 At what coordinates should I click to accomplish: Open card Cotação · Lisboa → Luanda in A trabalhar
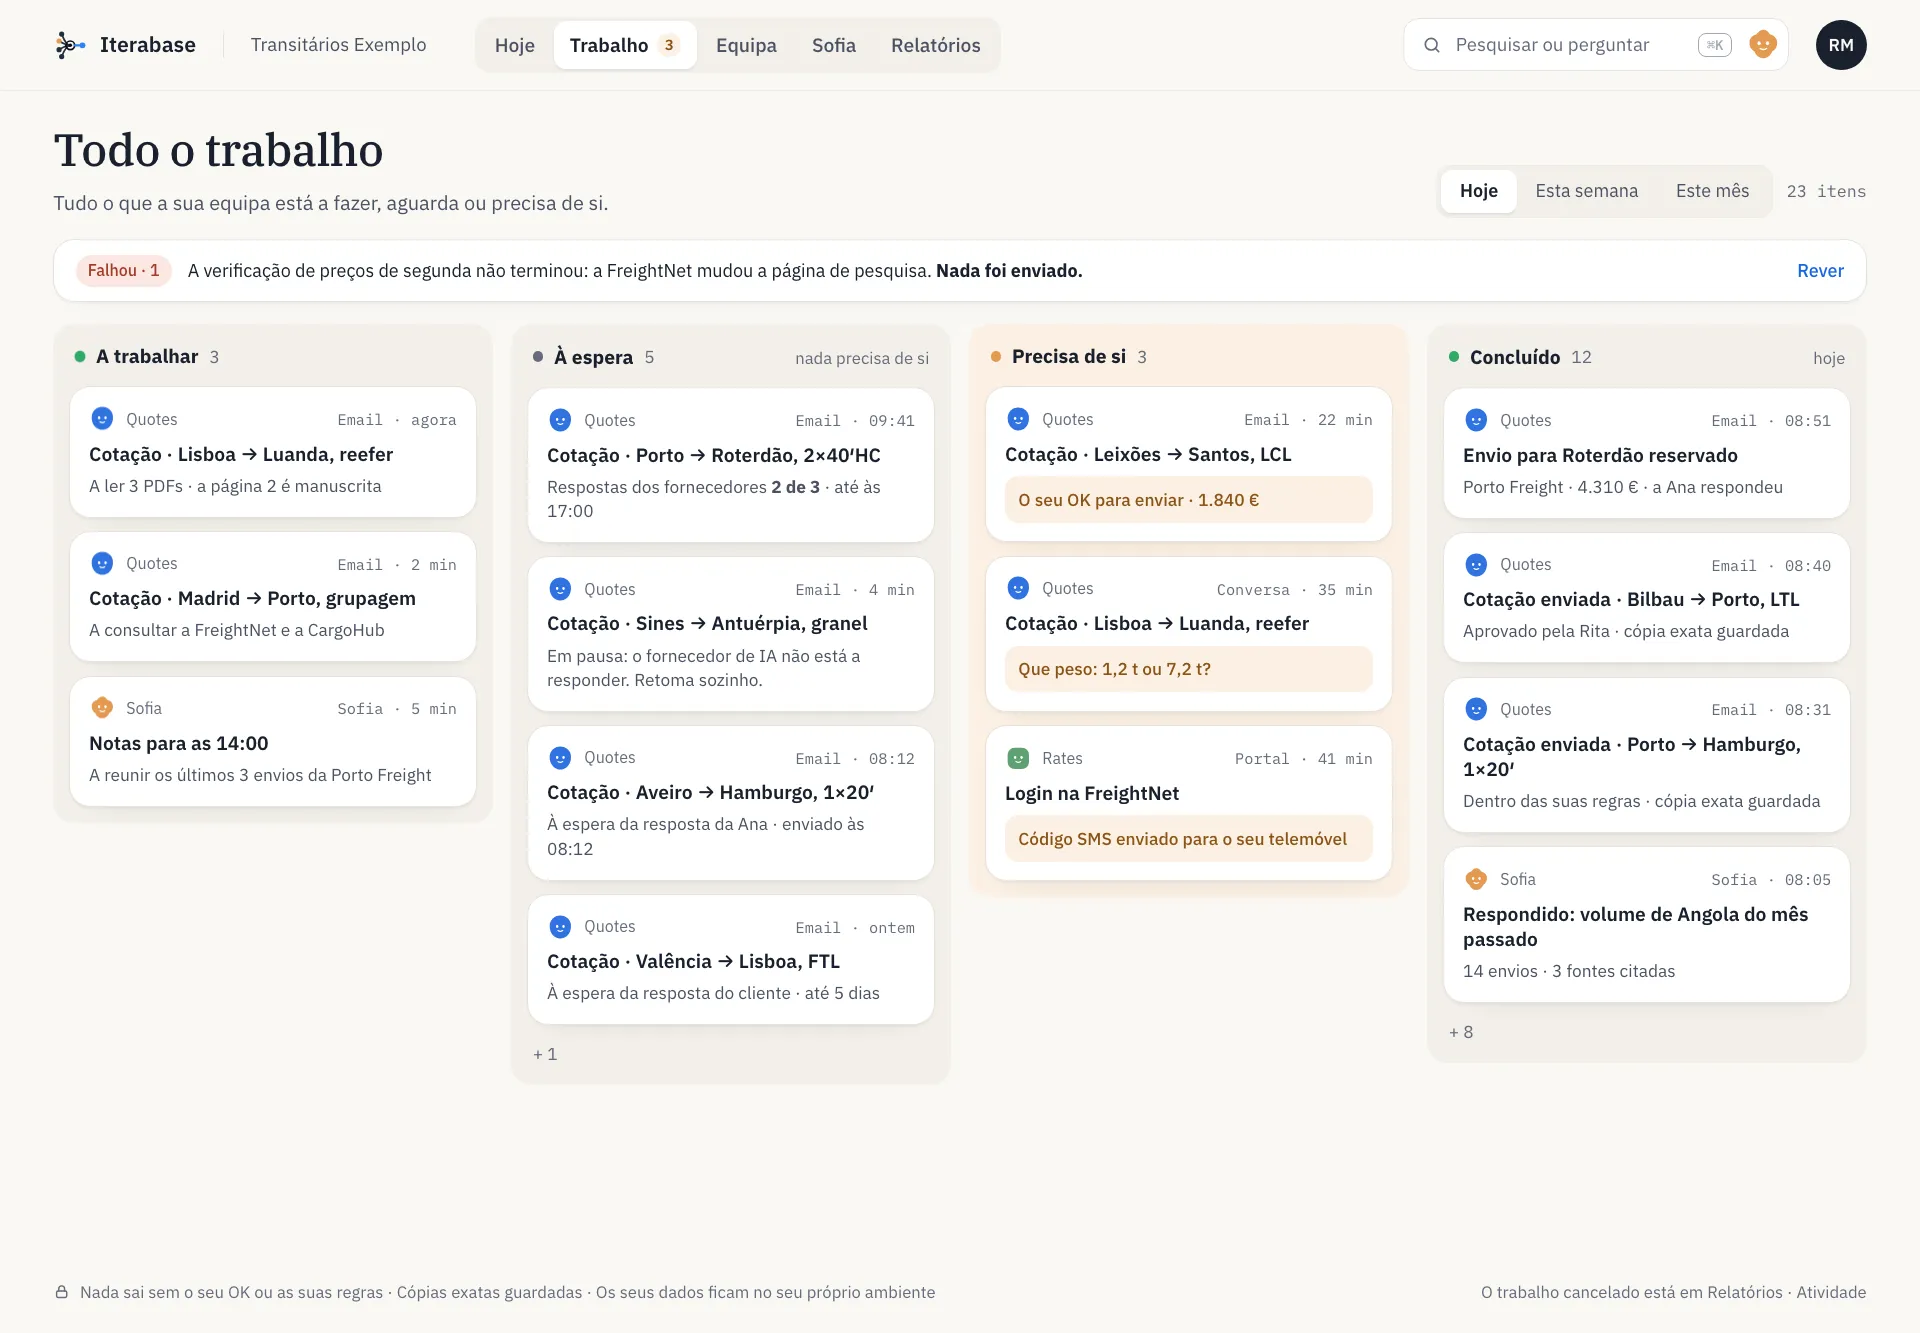(x=272, y=453)
